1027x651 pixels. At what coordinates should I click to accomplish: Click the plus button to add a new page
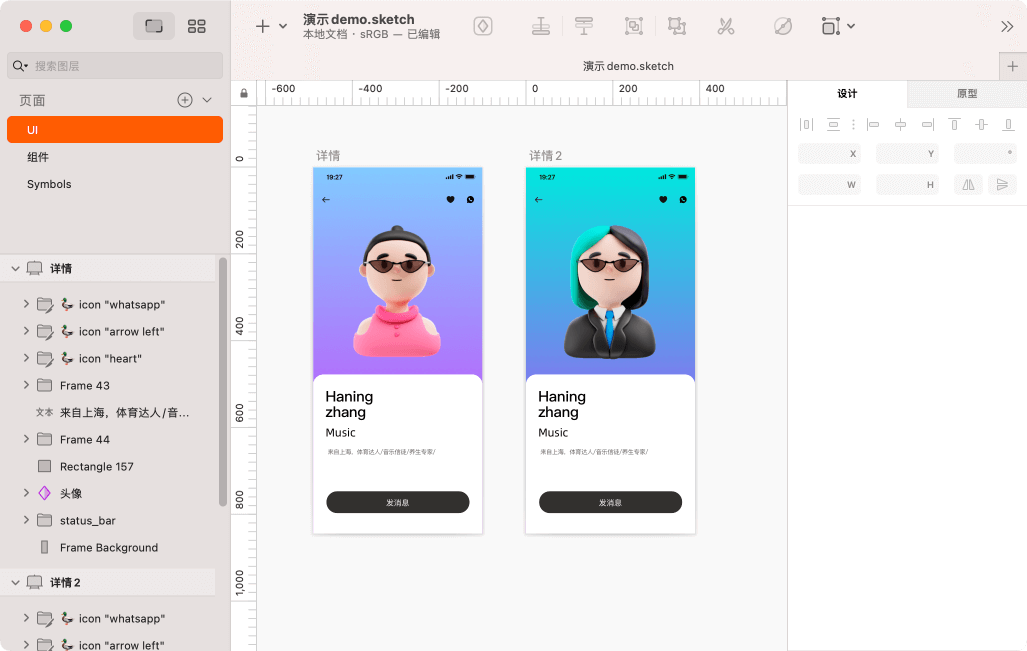tap(184, 100)
